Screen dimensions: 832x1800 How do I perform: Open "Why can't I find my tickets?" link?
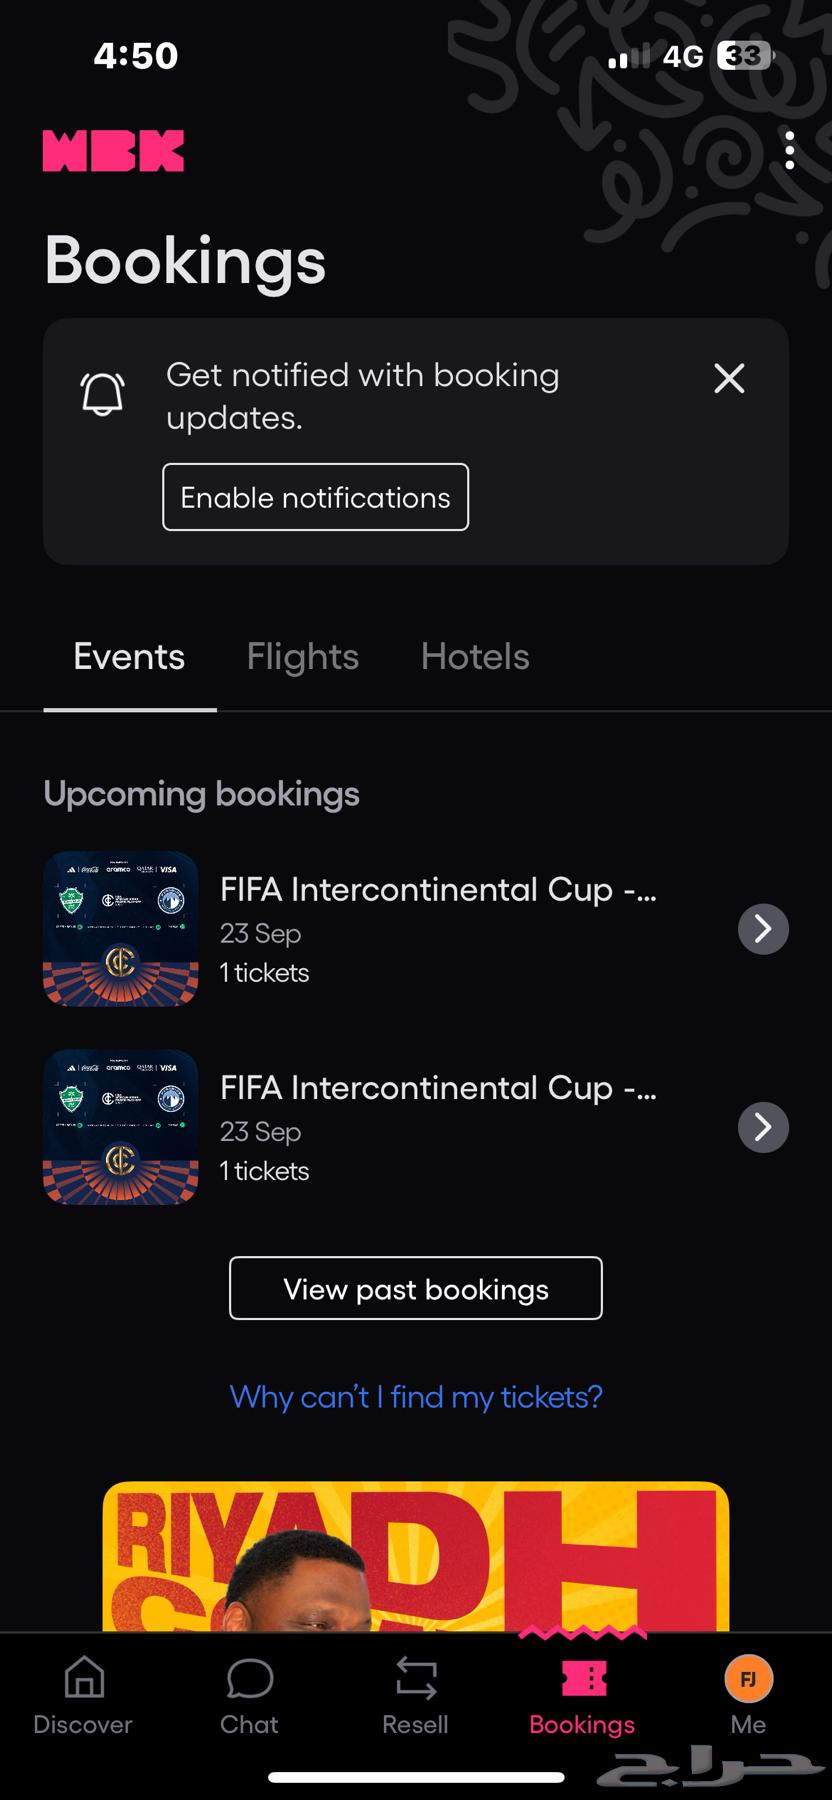point(416,1397)
